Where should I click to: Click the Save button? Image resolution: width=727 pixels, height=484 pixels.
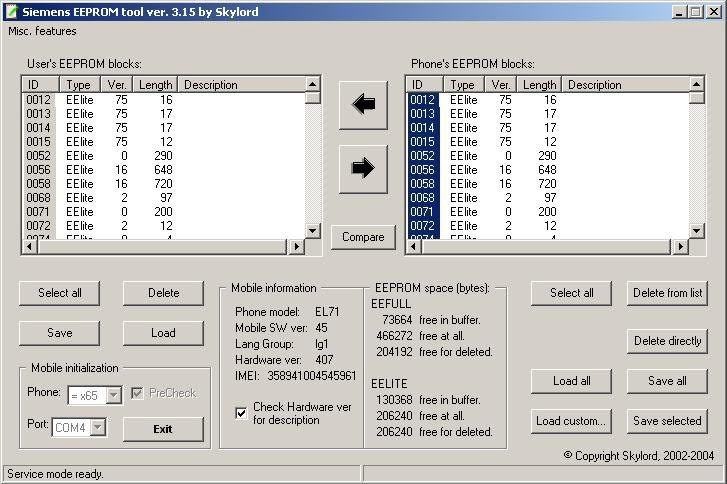(59, 333)
